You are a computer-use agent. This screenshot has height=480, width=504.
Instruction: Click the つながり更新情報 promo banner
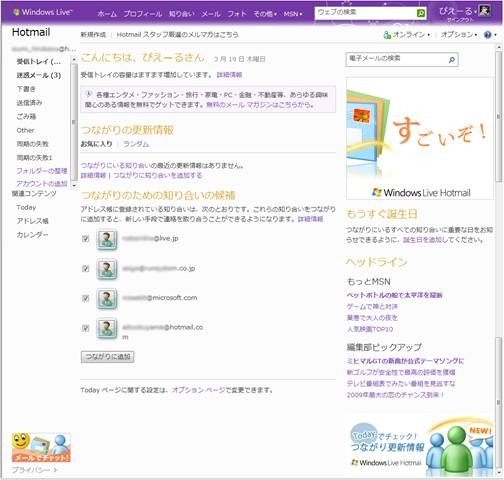tap(422, 447)
